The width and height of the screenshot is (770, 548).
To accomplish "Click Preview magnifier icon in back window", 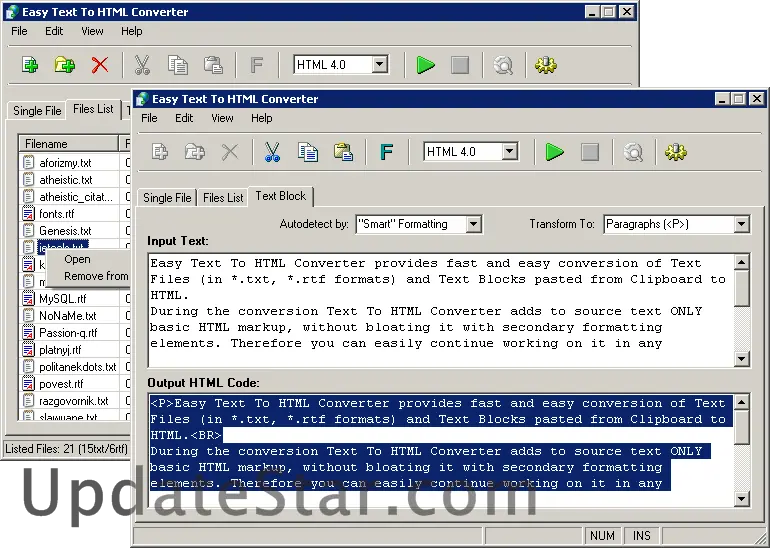I will pyautogui.click(x=503, y=65).
